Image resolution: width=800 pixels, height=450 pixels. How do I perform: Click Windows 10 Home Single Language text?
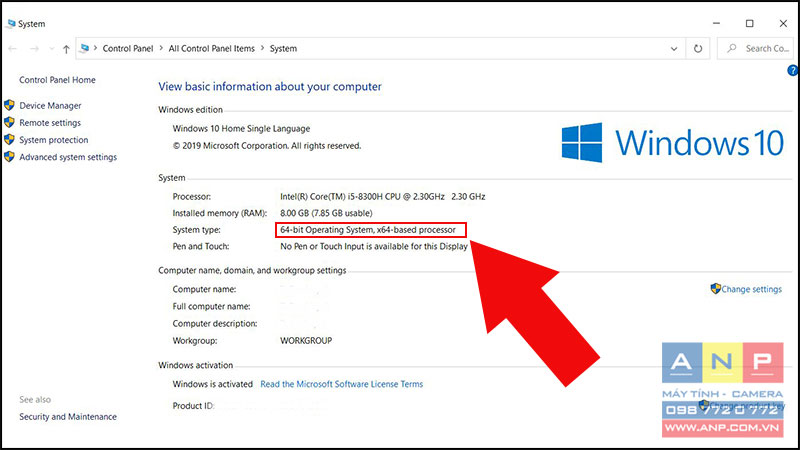(241, 129)
